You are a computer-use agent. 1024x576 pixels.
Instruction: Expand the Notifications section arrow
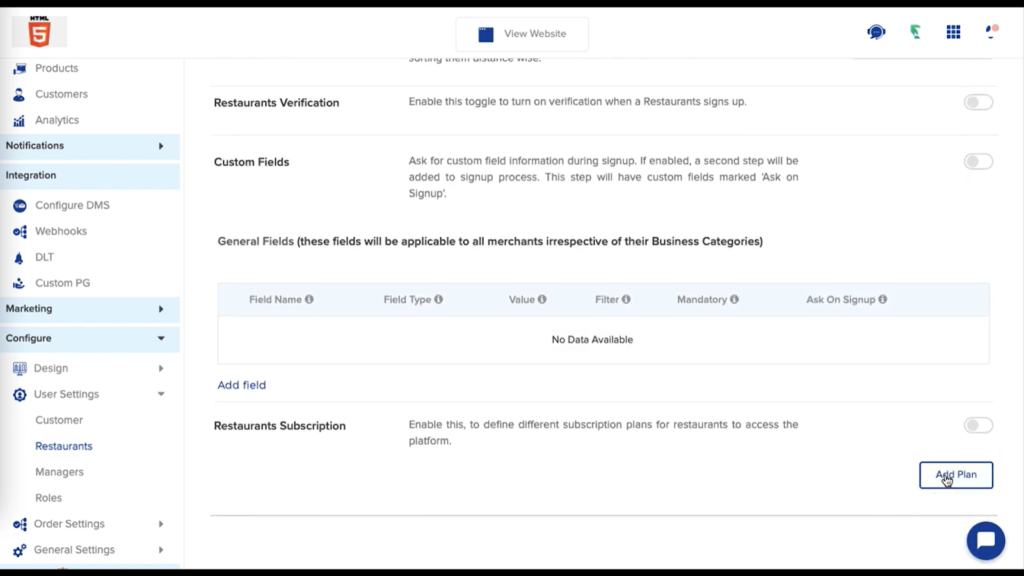pyautogui.click(x=161, y=146)
